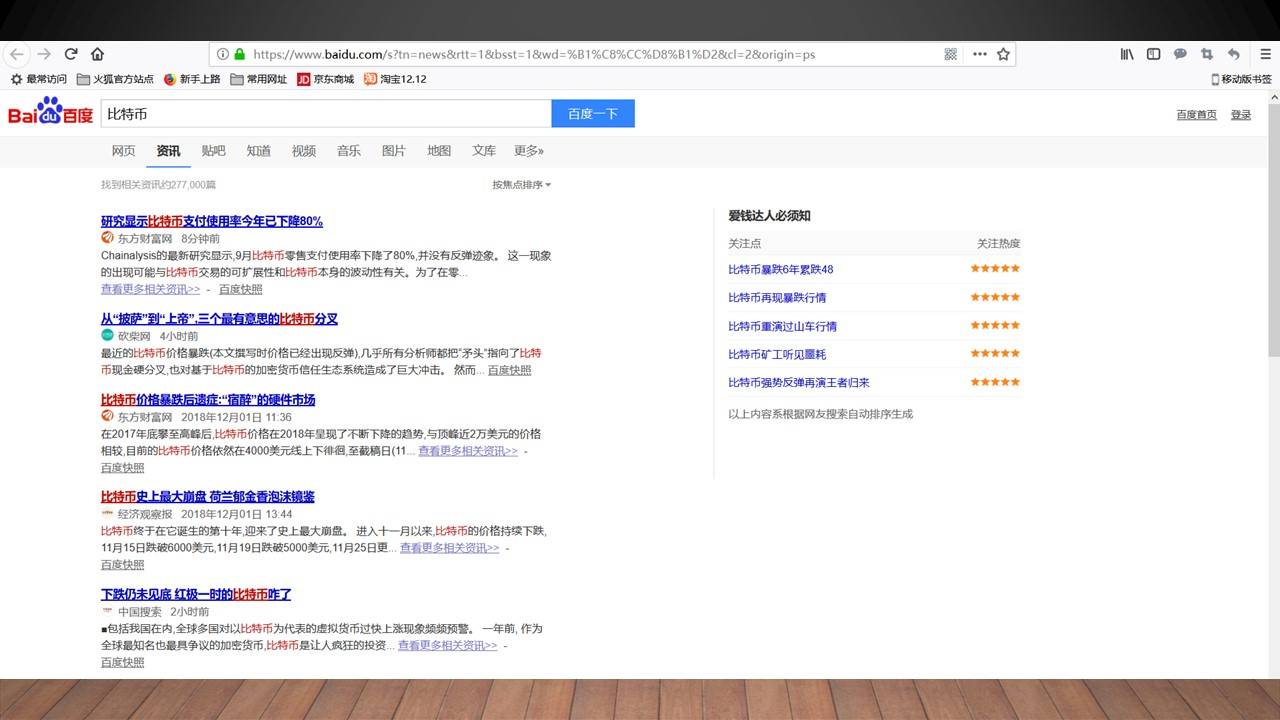Toggle the browser sidebar icon
Image resolution: width=1280 pixels, height=720 pixels.
point(1153,54)
